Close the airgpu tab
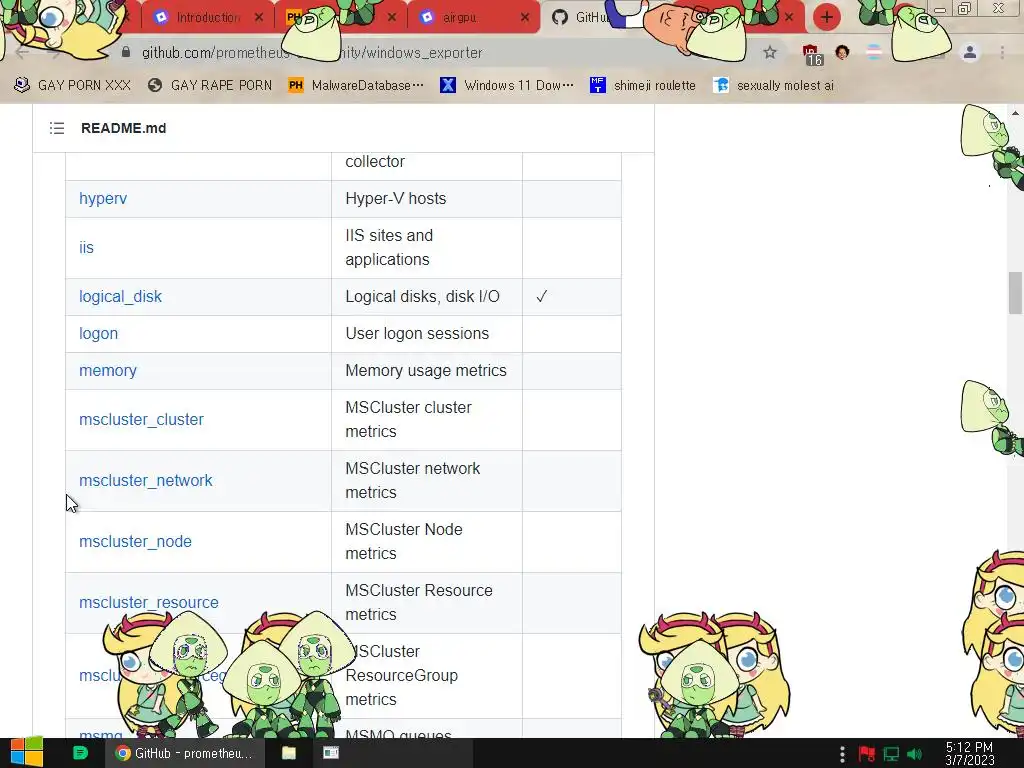Screen dimensions: 1024x768 coord(525,18)
